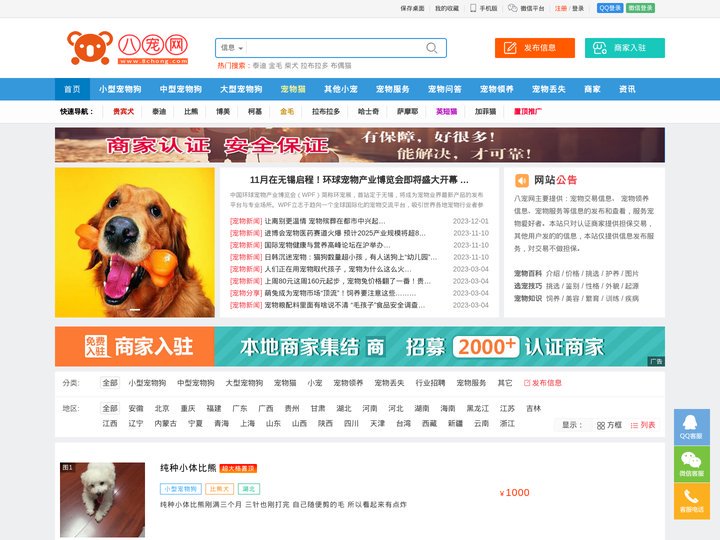
Task: Click the 小型宠物狗 listing tag
Action: click(x=180, y=489)
